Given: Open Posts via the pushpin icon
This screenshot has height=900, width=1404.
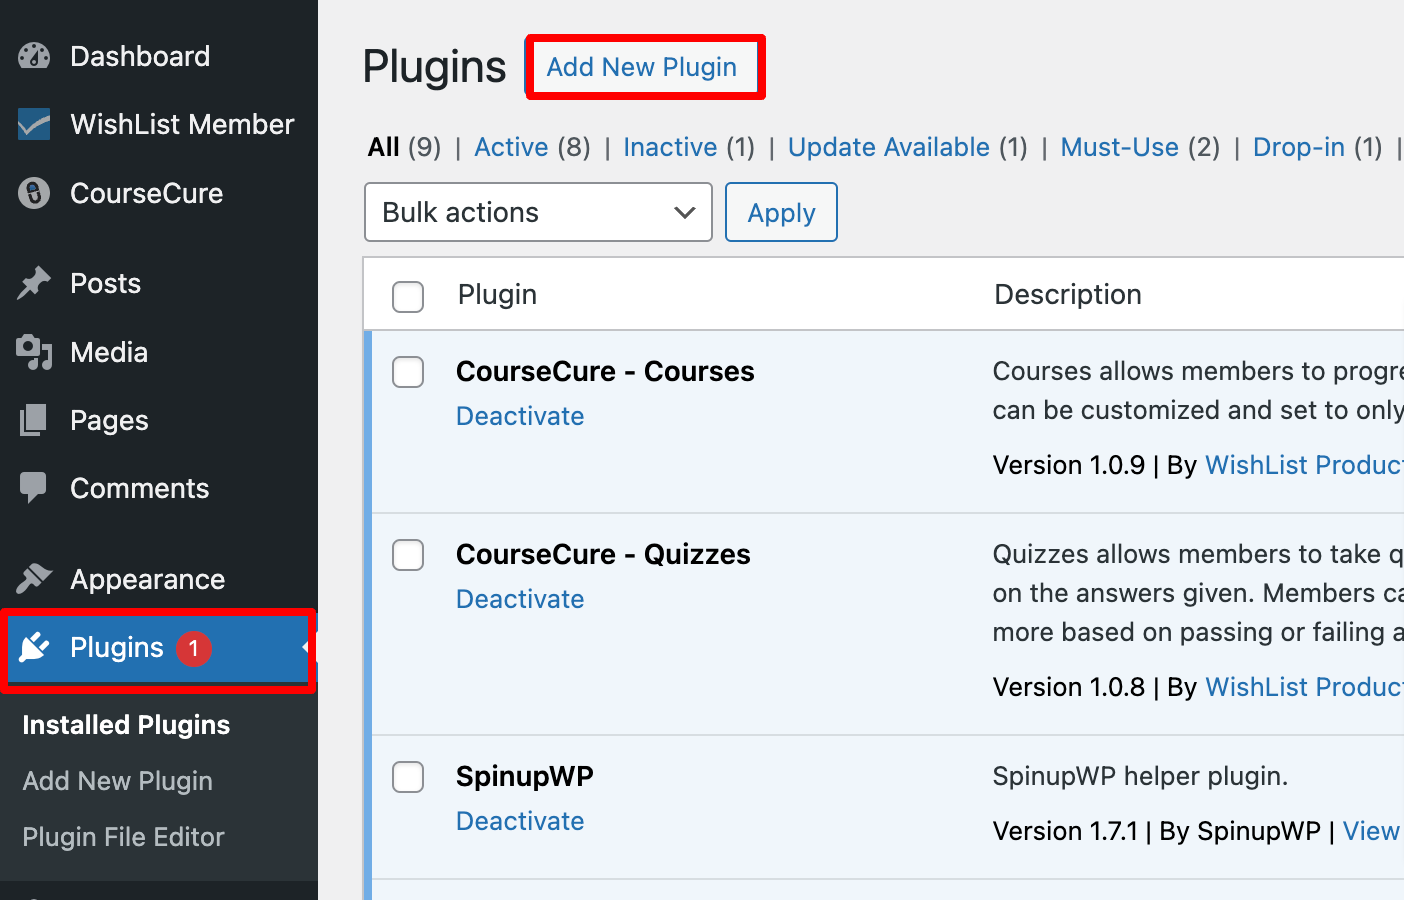Looking at the screenshot, I should (34, 283).
